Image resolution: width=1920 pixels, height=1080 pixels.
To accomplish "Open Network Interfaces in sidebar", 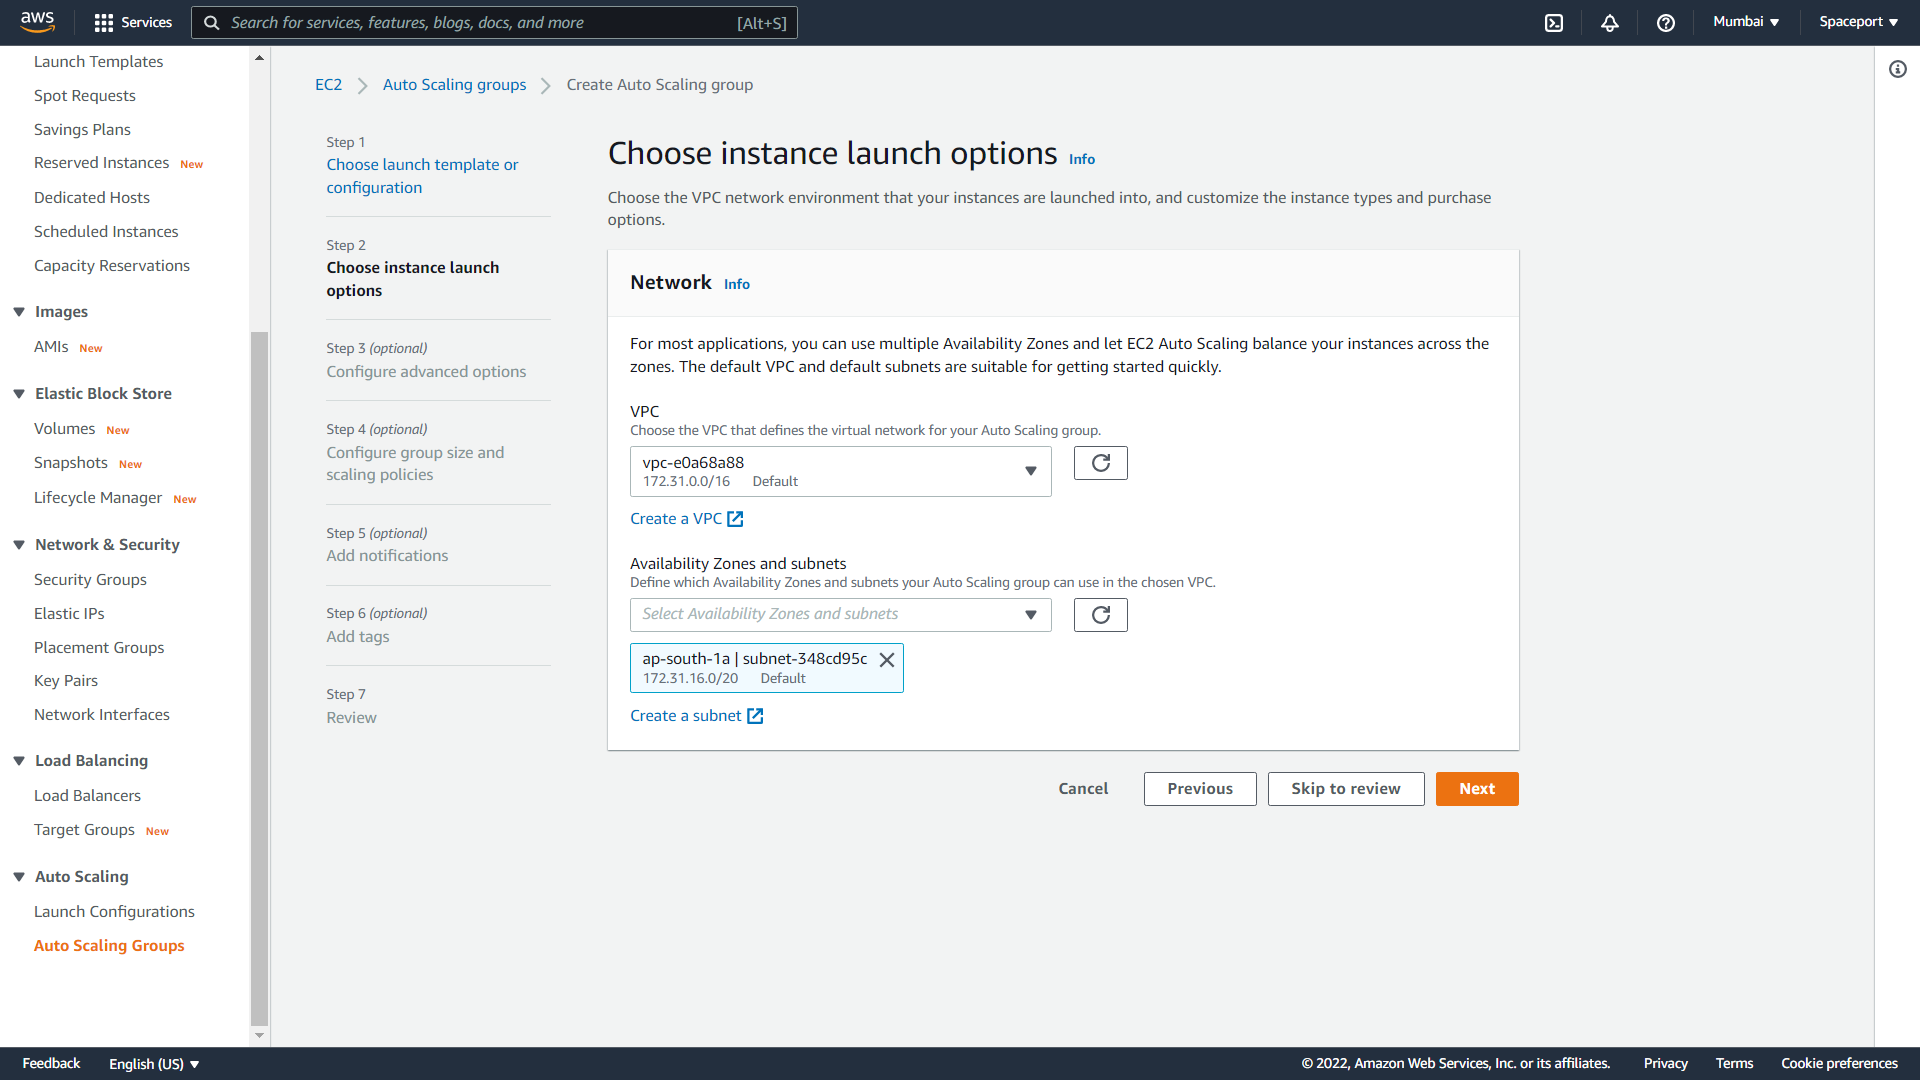I will [x=101, y=715].
